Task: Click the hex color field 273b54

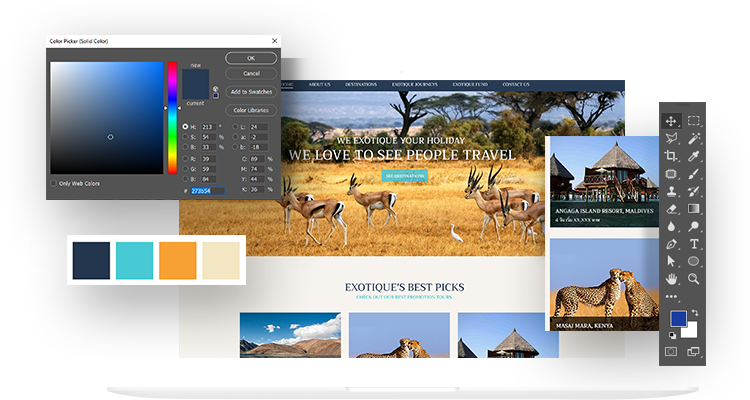Action: (x=208, y=191)
